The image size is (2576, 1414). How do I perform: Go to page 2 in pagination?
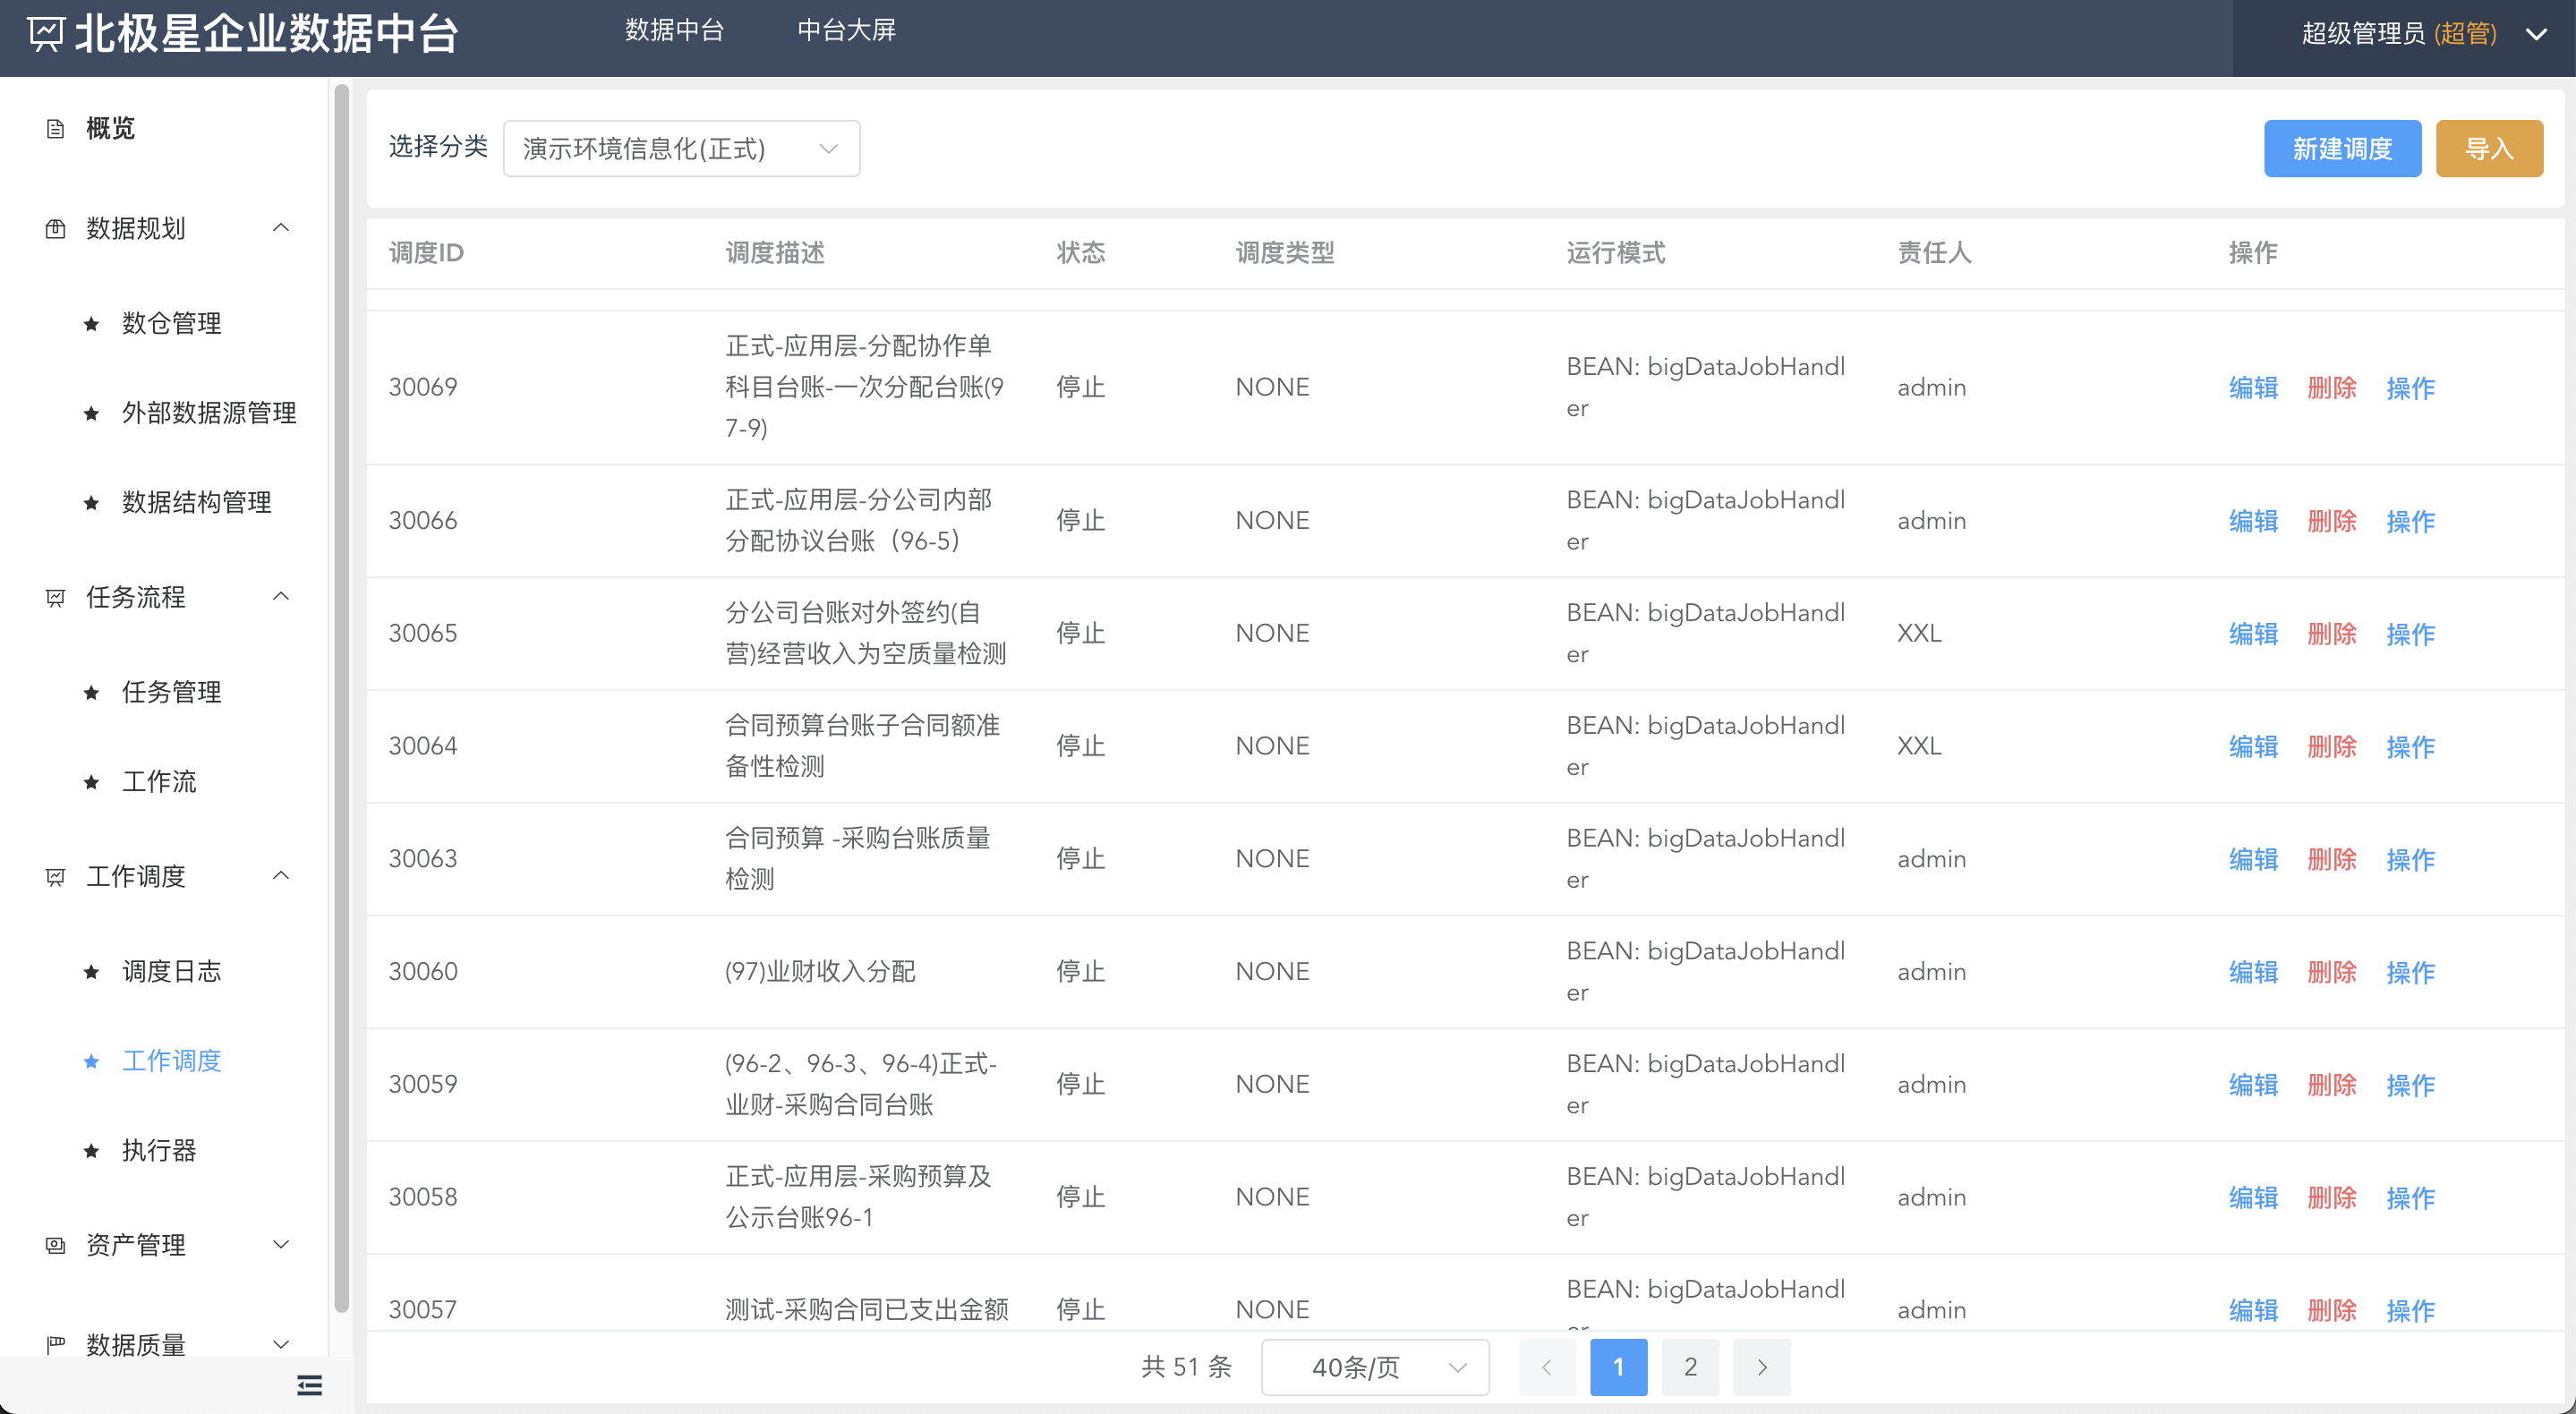coord(1690,1367)
